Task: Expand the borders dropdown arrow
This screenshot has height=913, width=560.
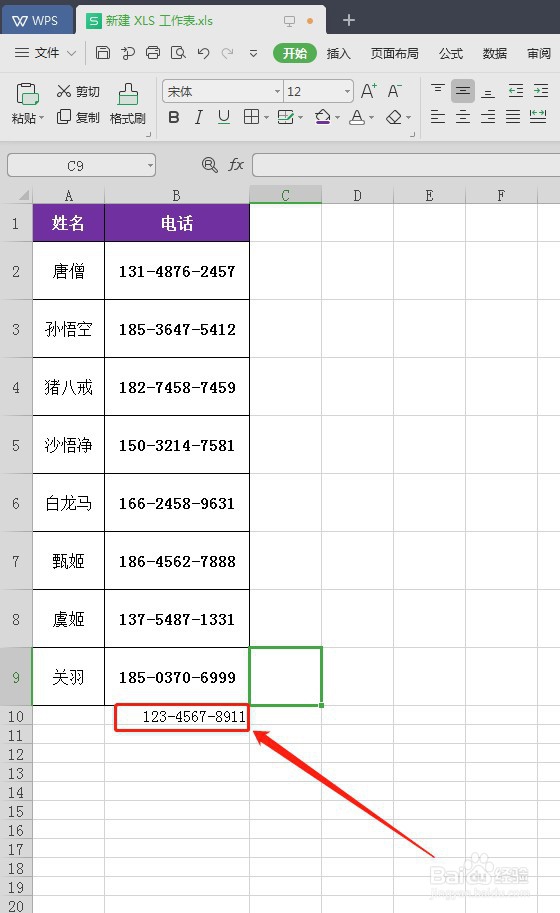Action: [x=266, y=118]
